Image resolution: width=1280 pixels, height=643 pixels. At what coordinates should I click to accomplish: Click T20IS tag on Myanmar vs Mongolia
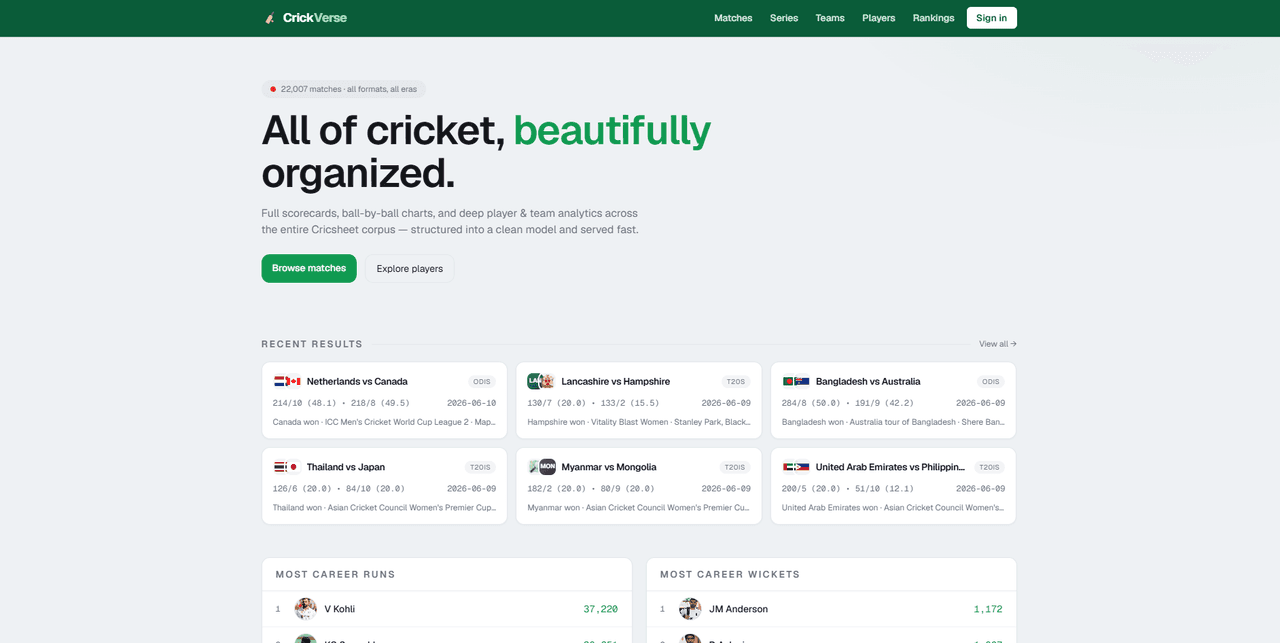735,468
